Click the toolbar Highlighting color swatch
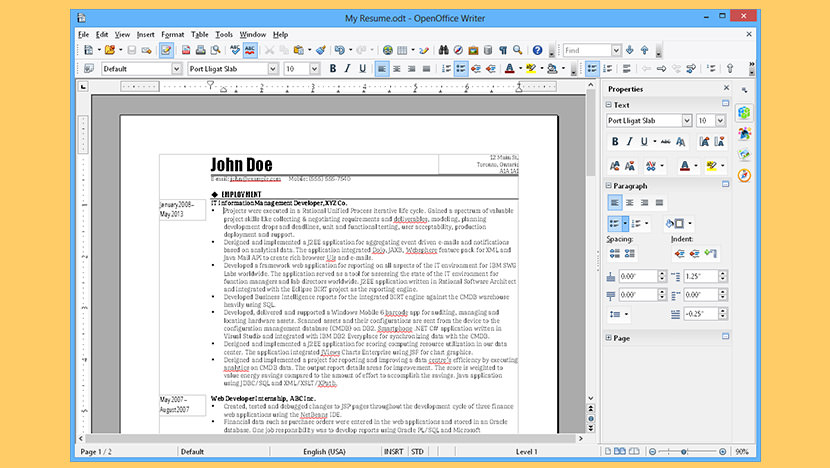Image resolution: width=830 pixels, height=468 pixels. pyautogui.click(x=531, y=69)
